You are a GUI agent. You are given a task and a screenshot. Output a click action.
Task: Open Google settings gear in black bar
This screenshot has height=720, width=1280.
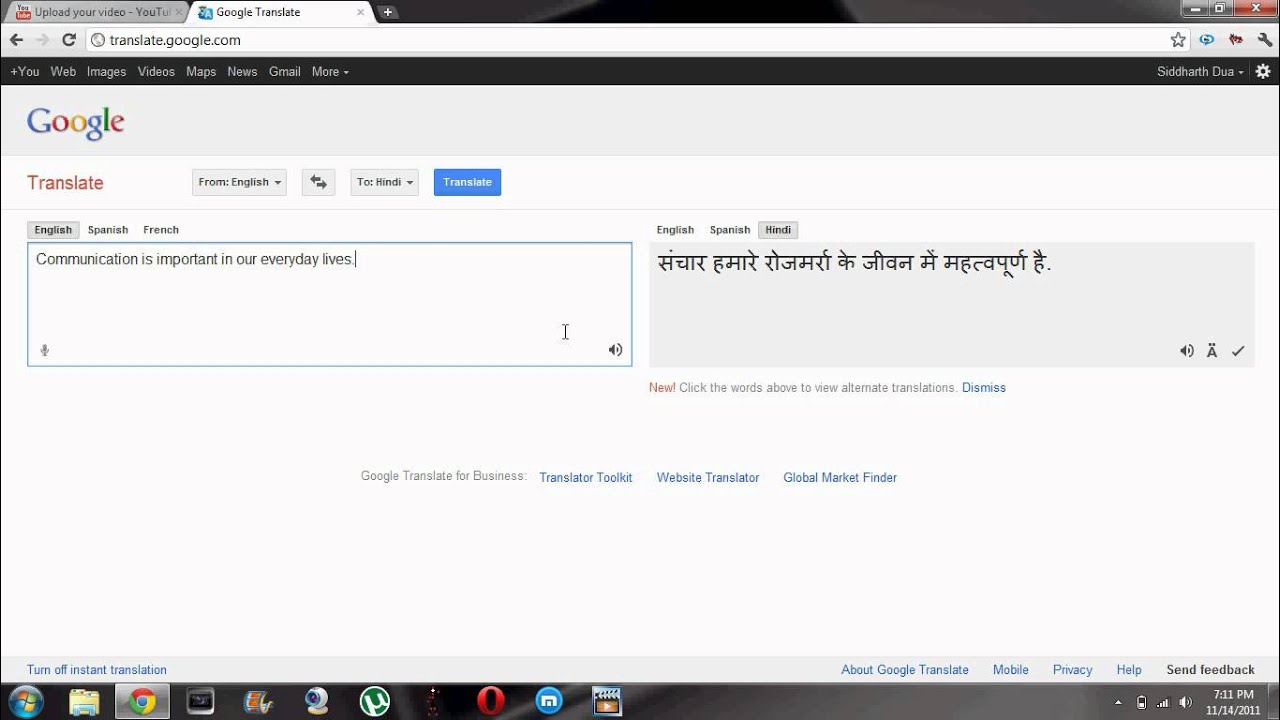pos(1263,72)
